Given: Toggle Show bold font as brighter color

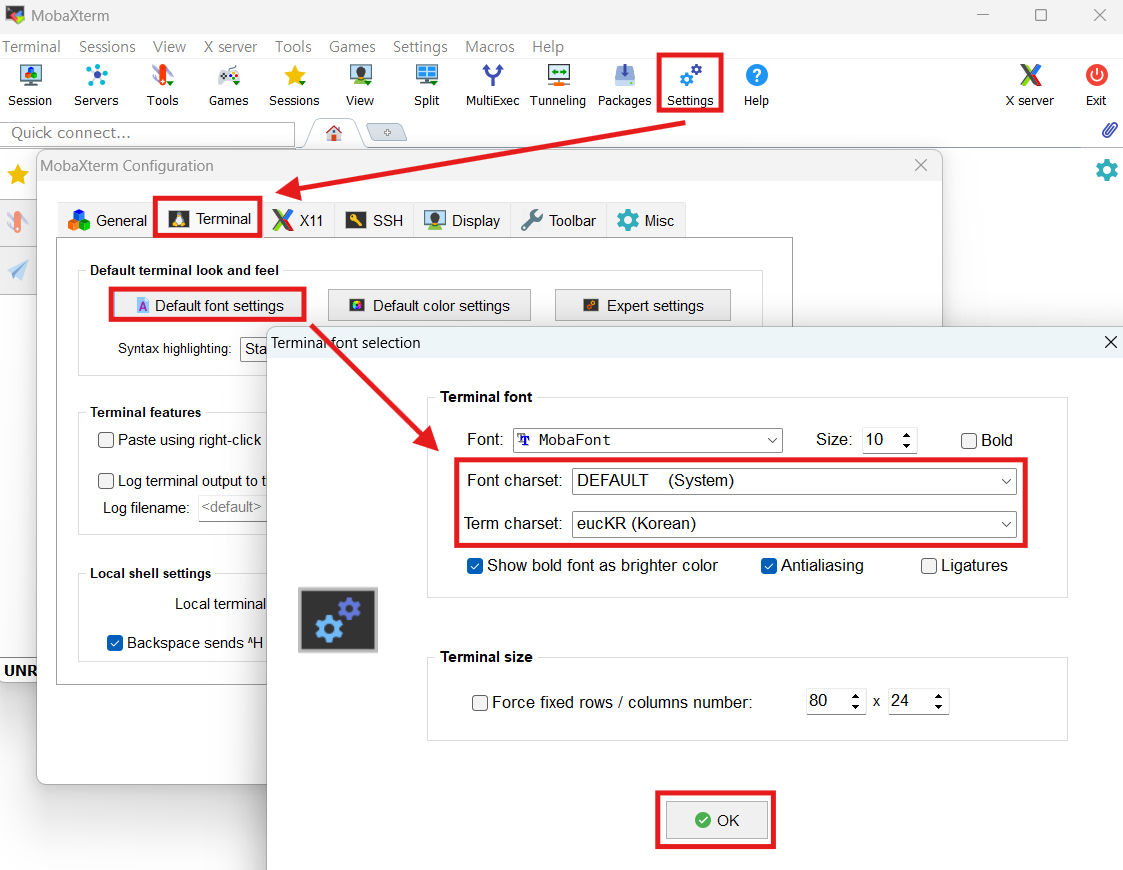Looking at the screenshot, I should click(475, 566).
